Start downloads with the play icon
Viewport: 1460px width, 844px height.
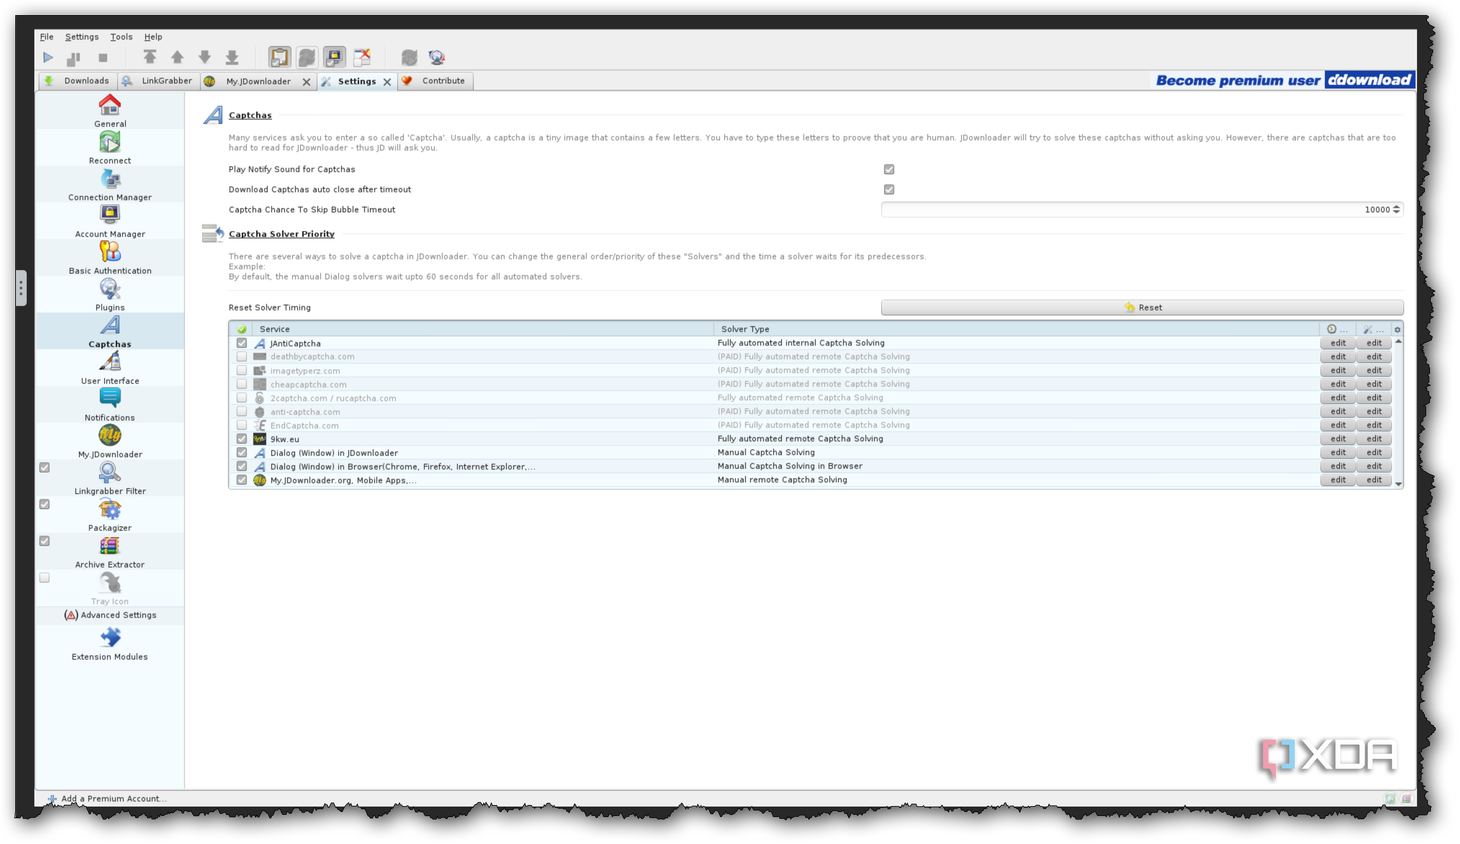coord(48,58)
